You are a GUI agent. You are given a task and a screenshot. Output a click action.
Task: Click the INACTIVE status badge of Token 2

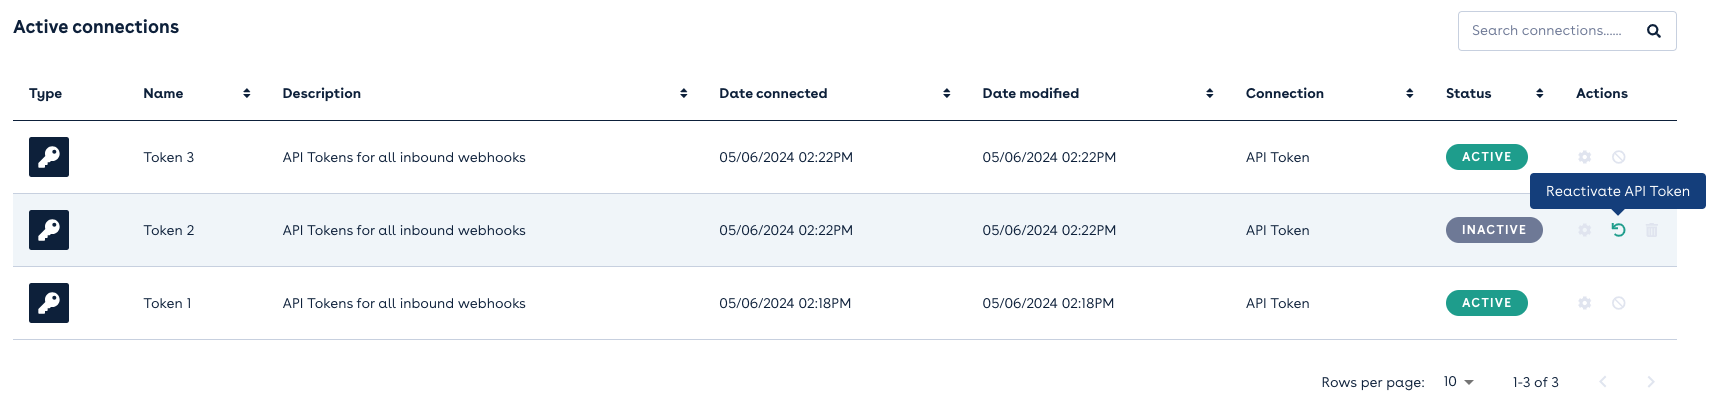coord(1493,230)
